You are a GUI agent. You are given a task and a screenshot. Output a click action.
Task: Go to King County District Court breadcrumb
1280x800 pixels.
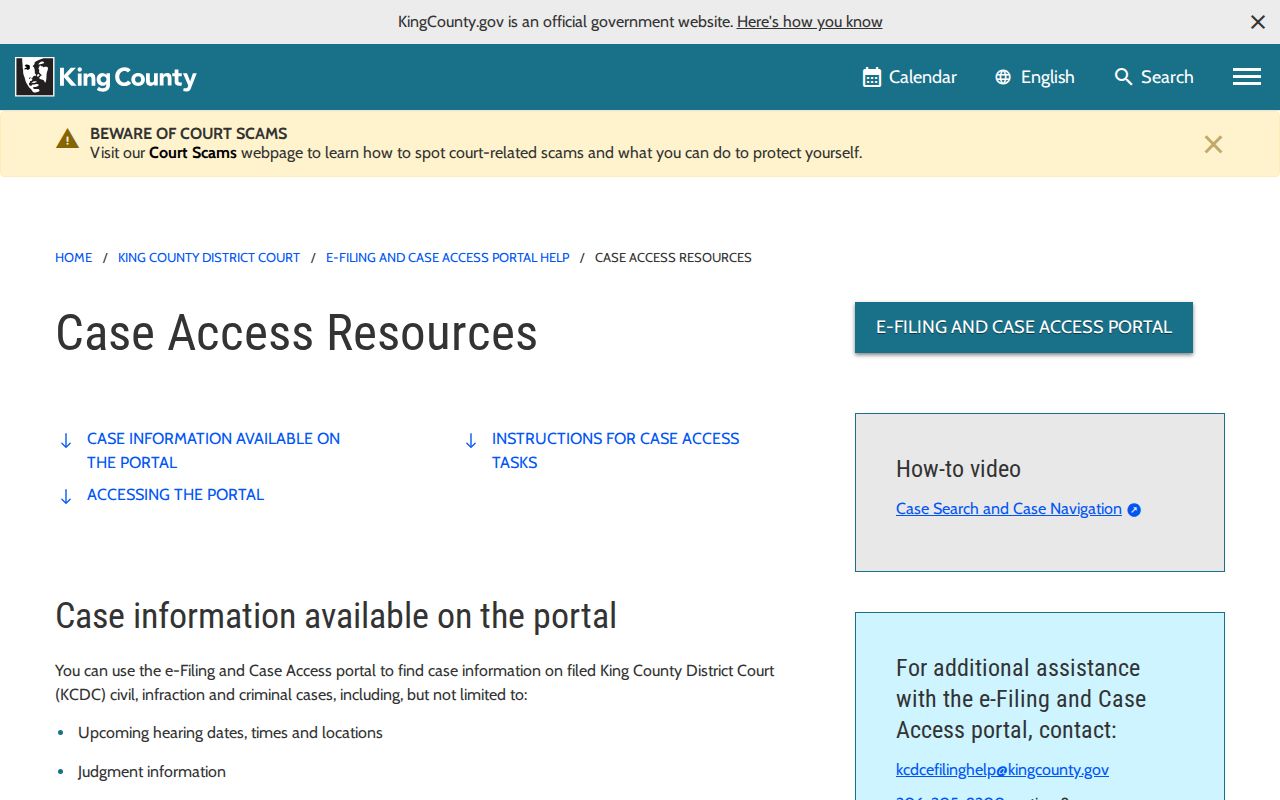click(209, 258)
